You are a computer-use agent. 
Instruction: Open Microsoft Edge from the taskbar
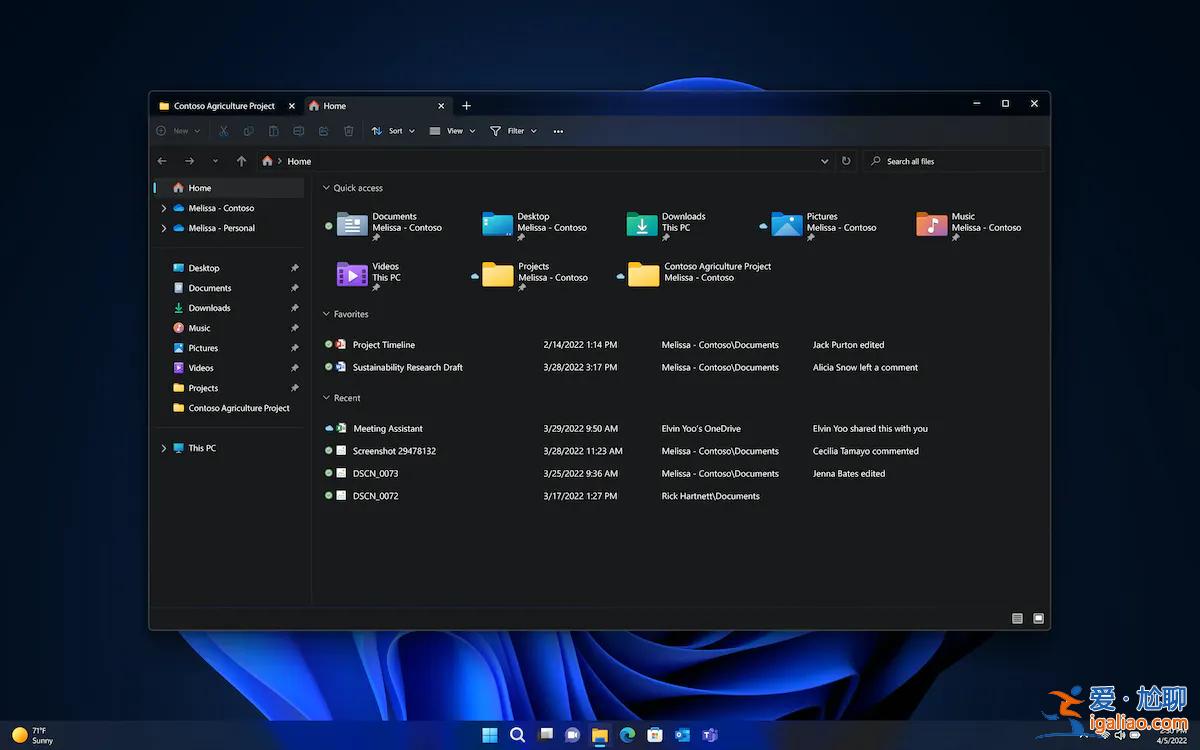click(627, 734)
